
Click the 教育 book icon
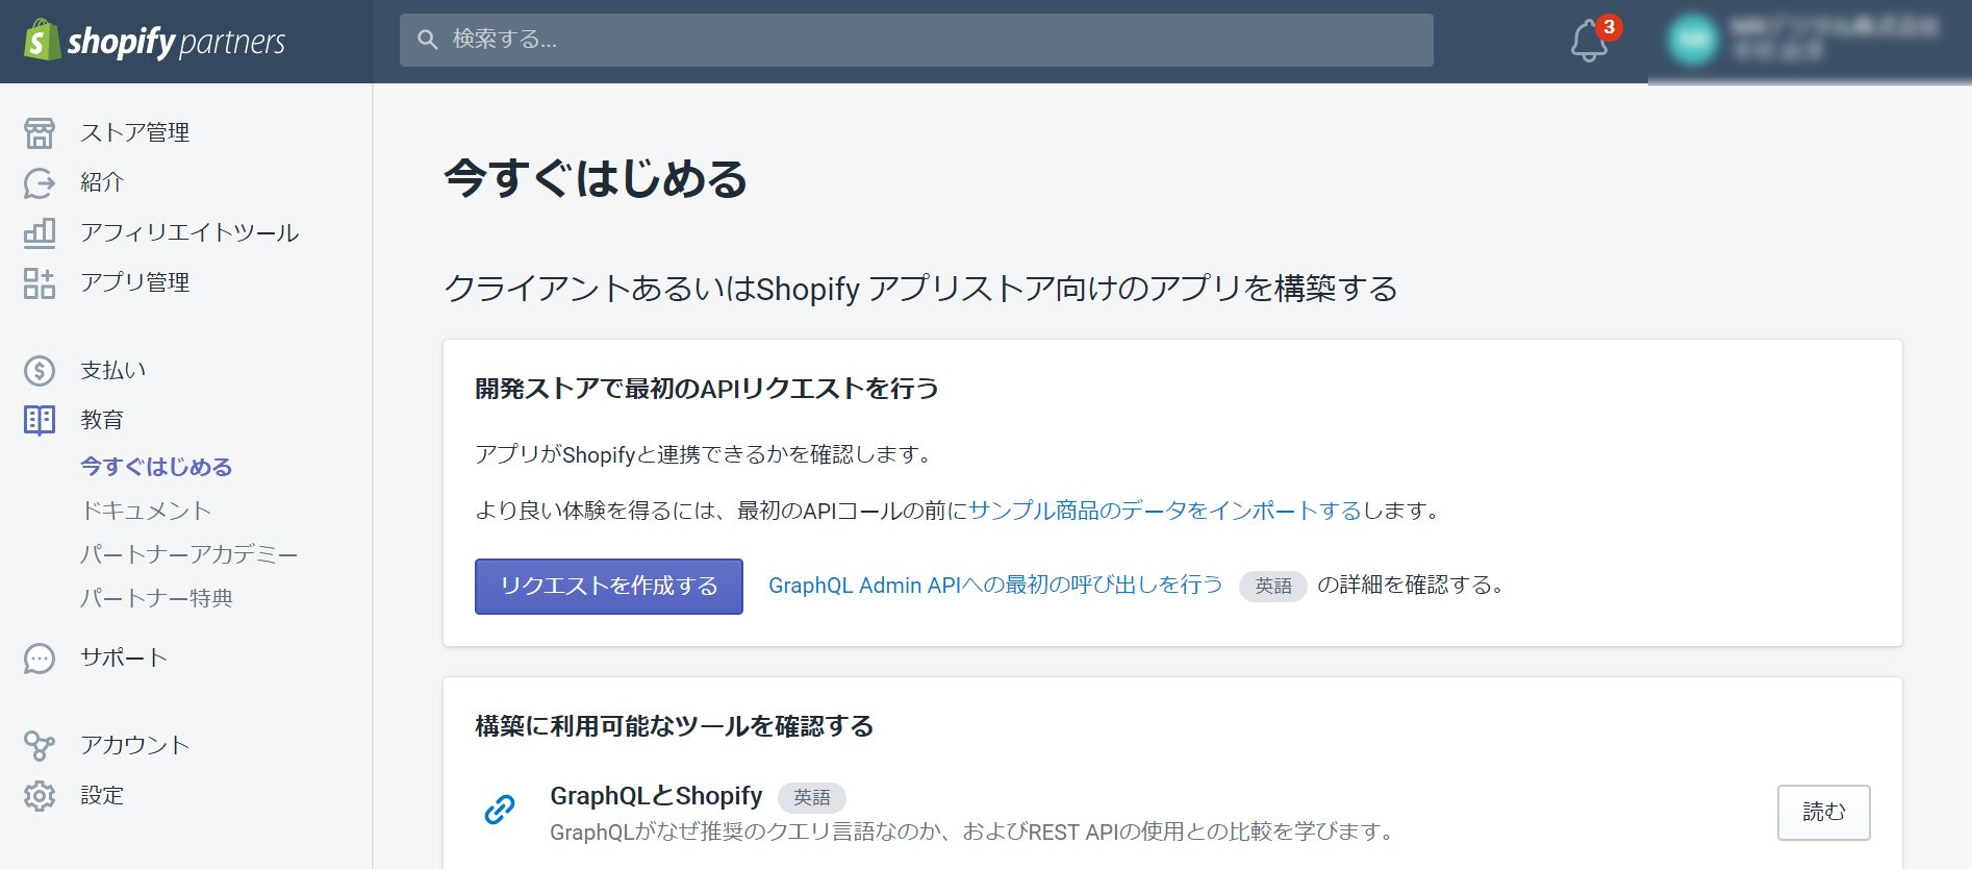point(39,420)
